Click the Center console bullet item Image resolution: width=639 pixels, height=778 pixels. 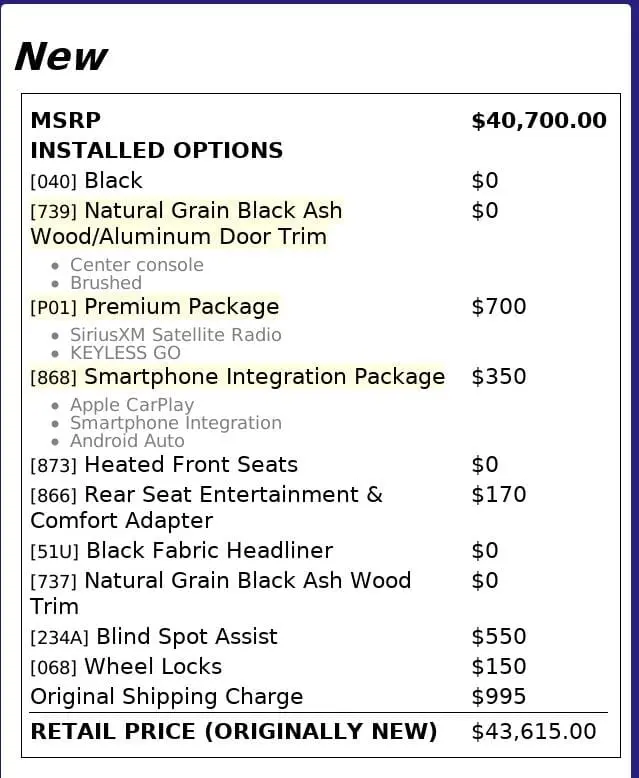[x=136, y=265]
